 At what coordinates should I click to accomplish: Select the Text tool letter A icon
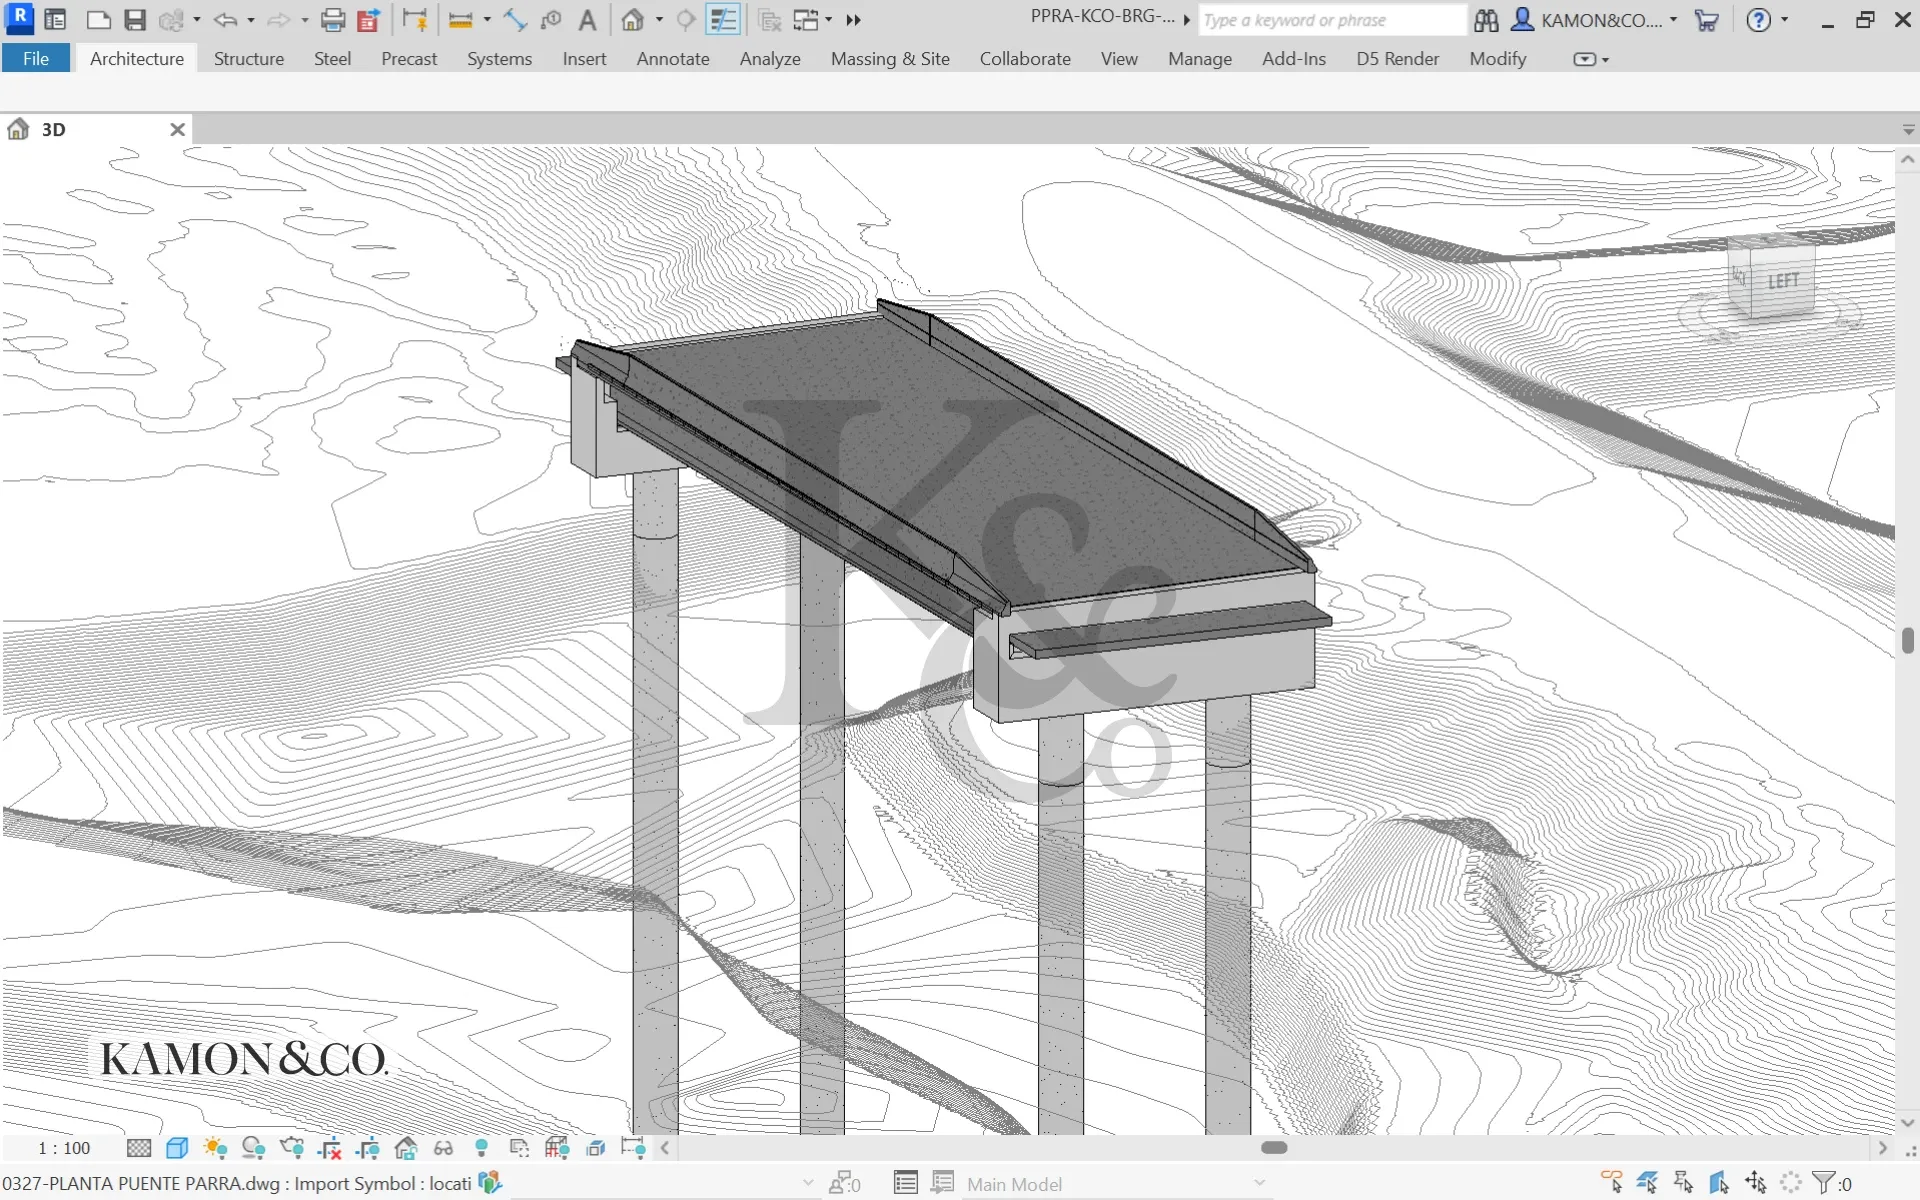pyautogui.click(x=588, y=20)
